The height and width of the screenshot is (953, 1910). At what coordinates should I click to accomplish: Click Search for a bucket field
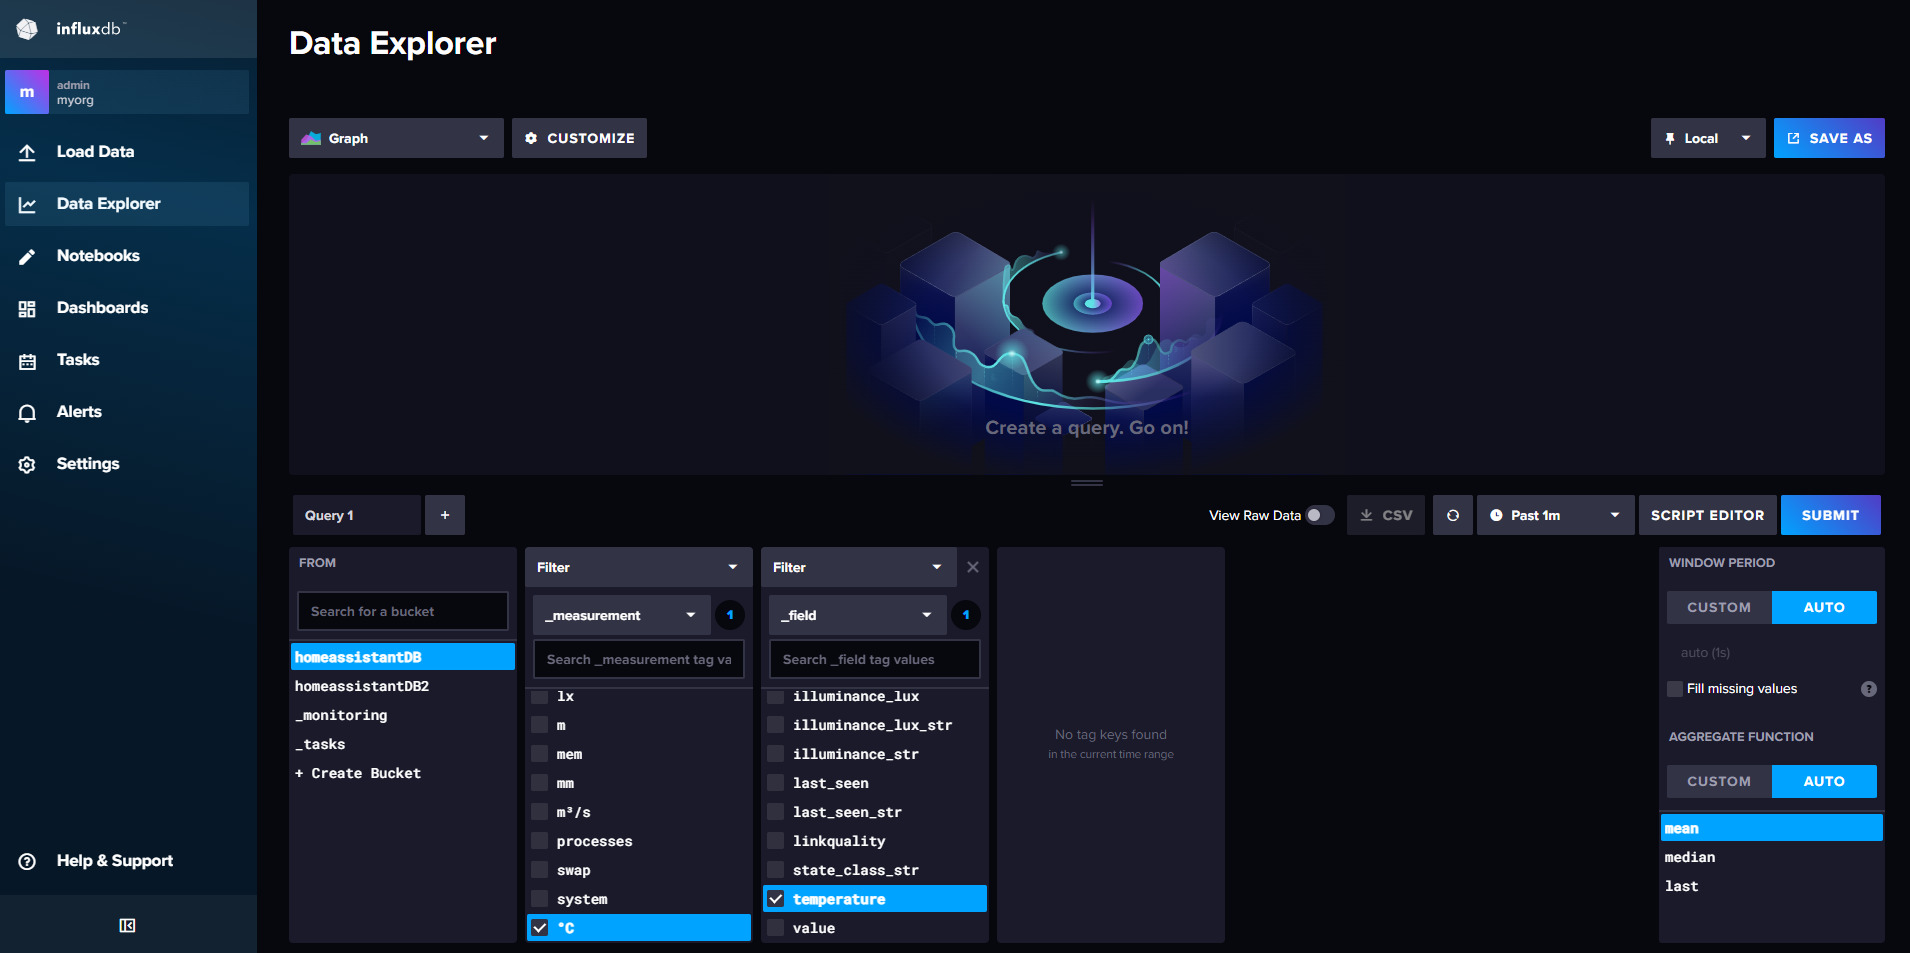coord(402,611)
